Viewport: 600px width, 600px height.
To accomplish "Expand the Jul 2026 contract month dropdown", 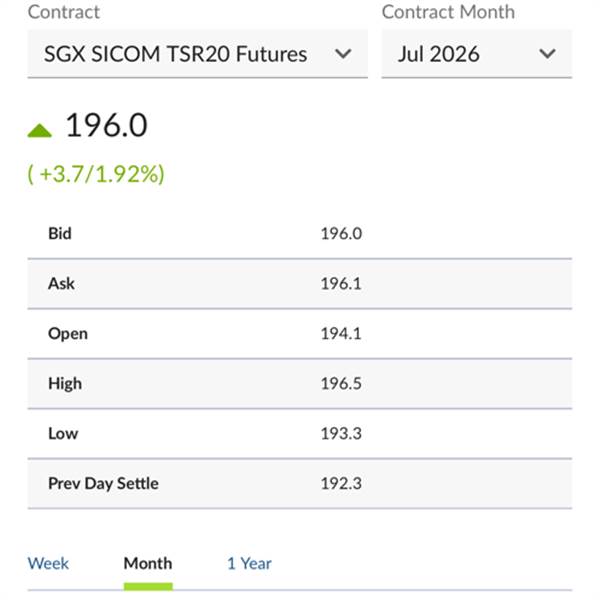I will pos(461,54).
